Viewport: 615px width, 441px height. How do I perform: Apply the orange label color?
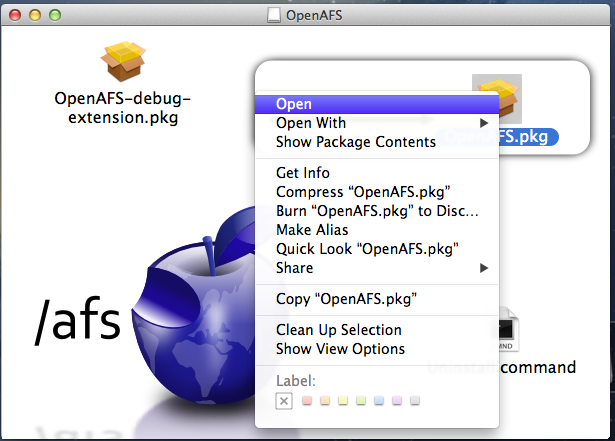coord(325,401)
